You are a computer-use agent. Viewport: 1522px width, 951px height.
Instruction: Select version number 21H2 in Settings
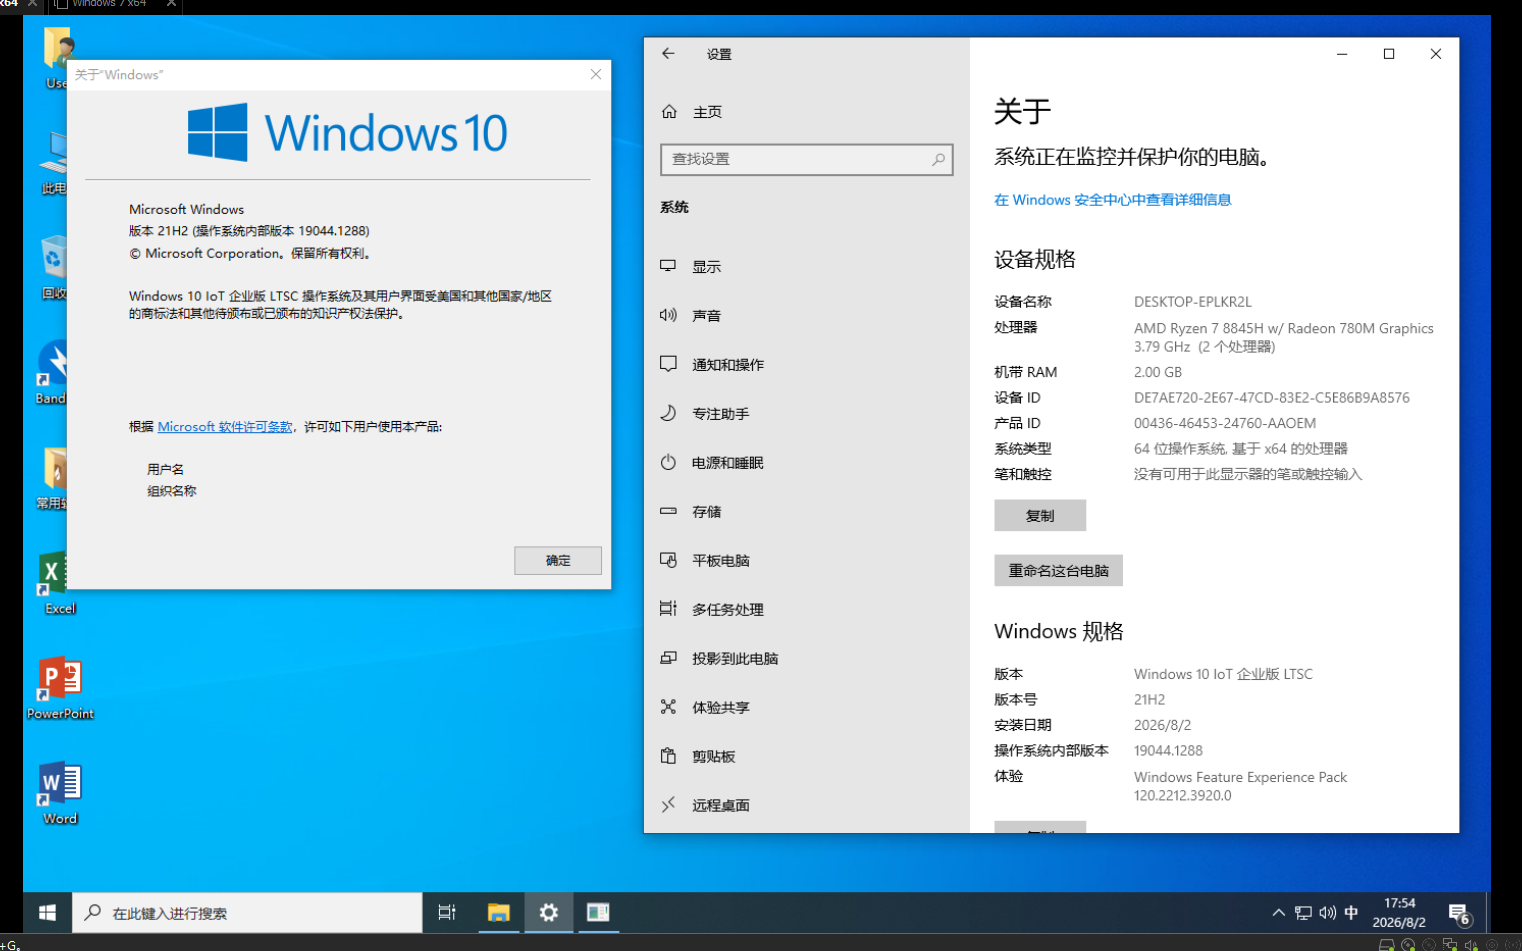coord(1149,700)
